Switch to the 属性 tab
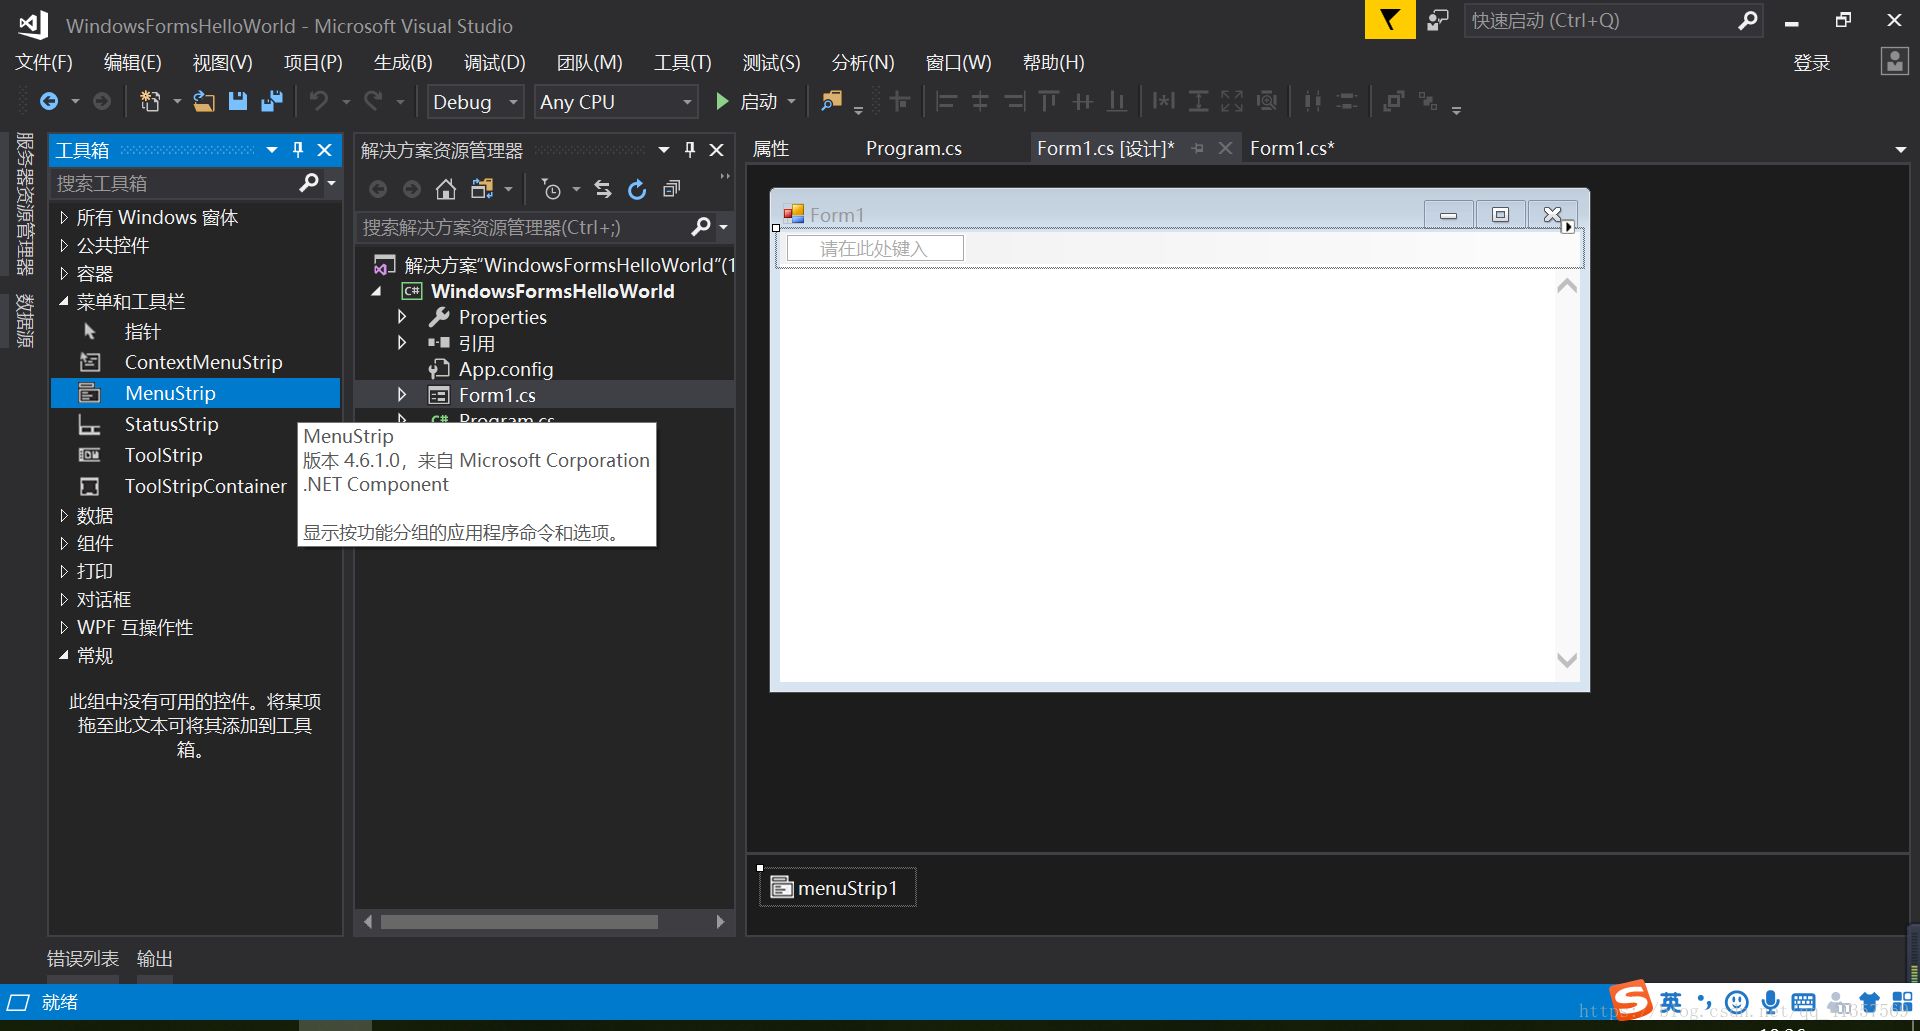 point(771,148)
